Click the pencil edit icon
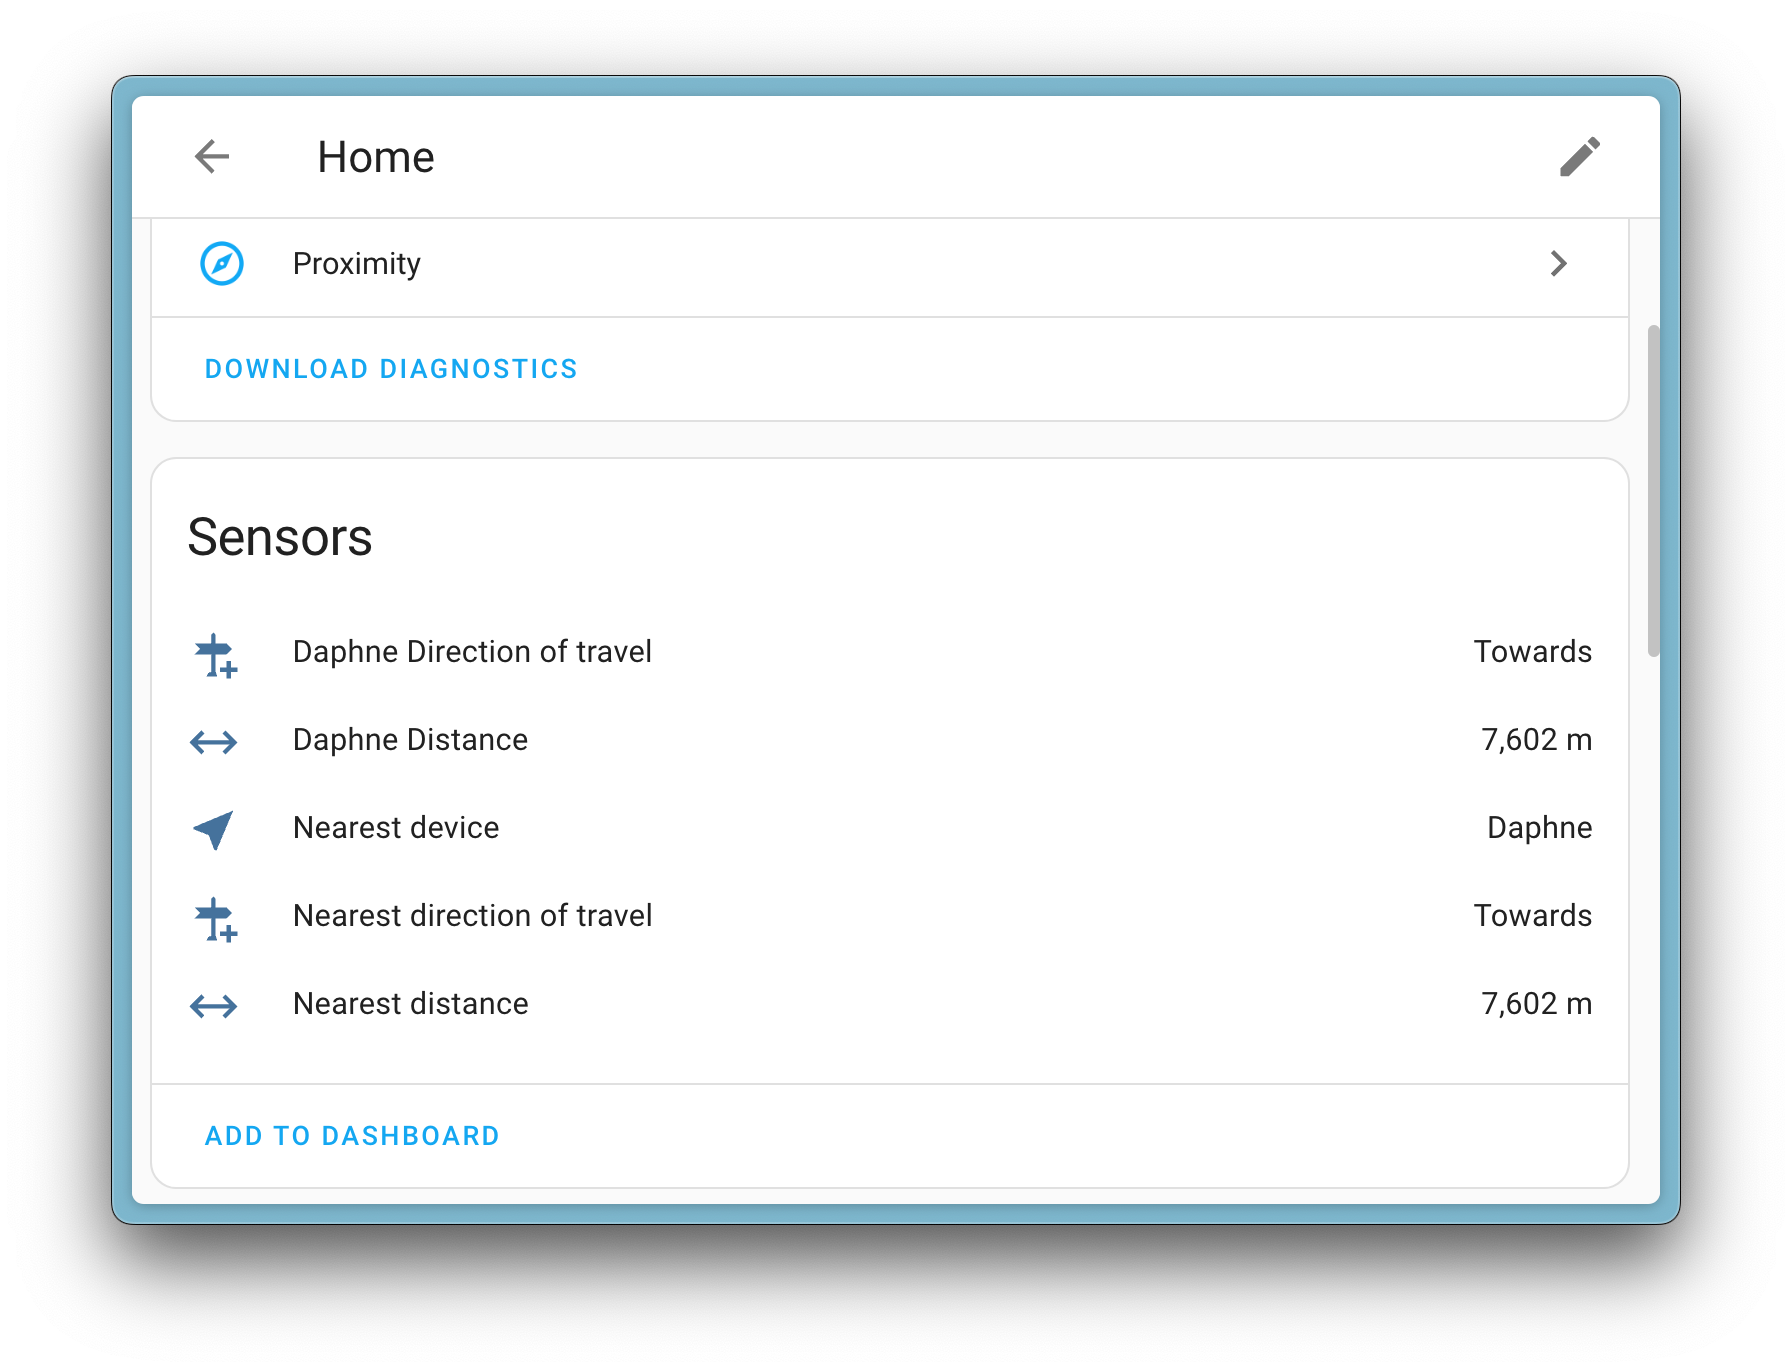Image resolution: width=1792 pixels, height=1372 pixels. [x=1579, y=157]
